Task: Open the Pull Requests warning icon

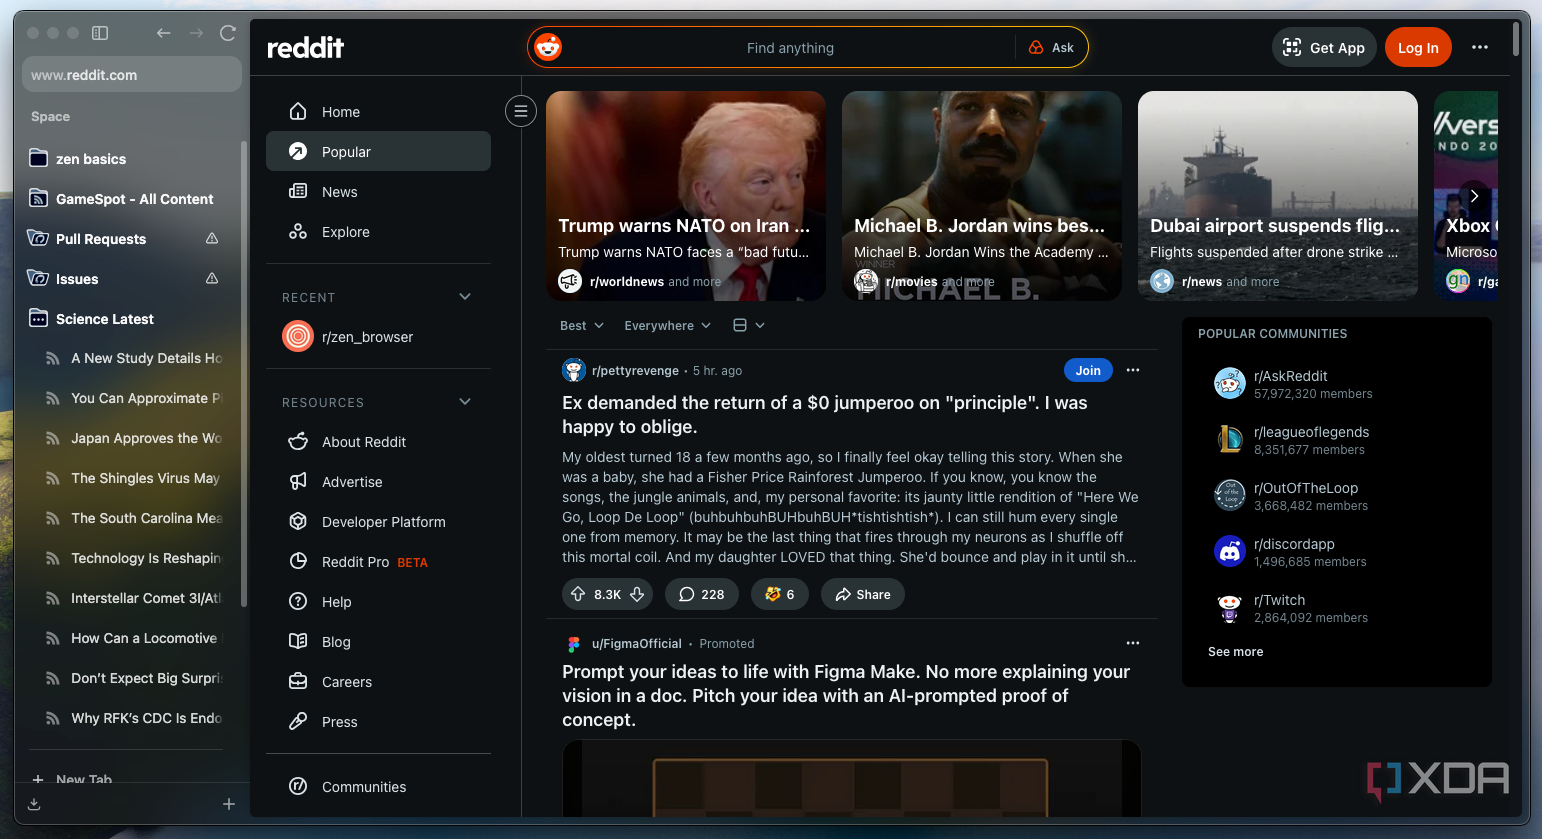Action: coord(212,238)
